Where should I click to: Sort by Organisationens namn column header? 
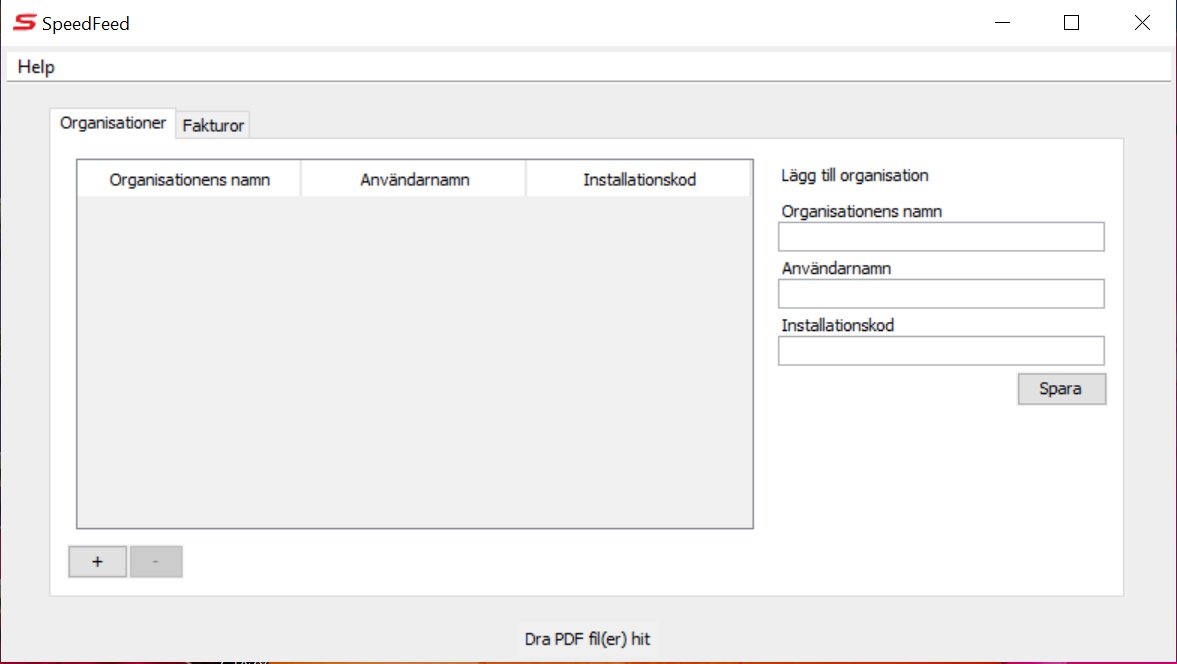[x=189, y=180]
